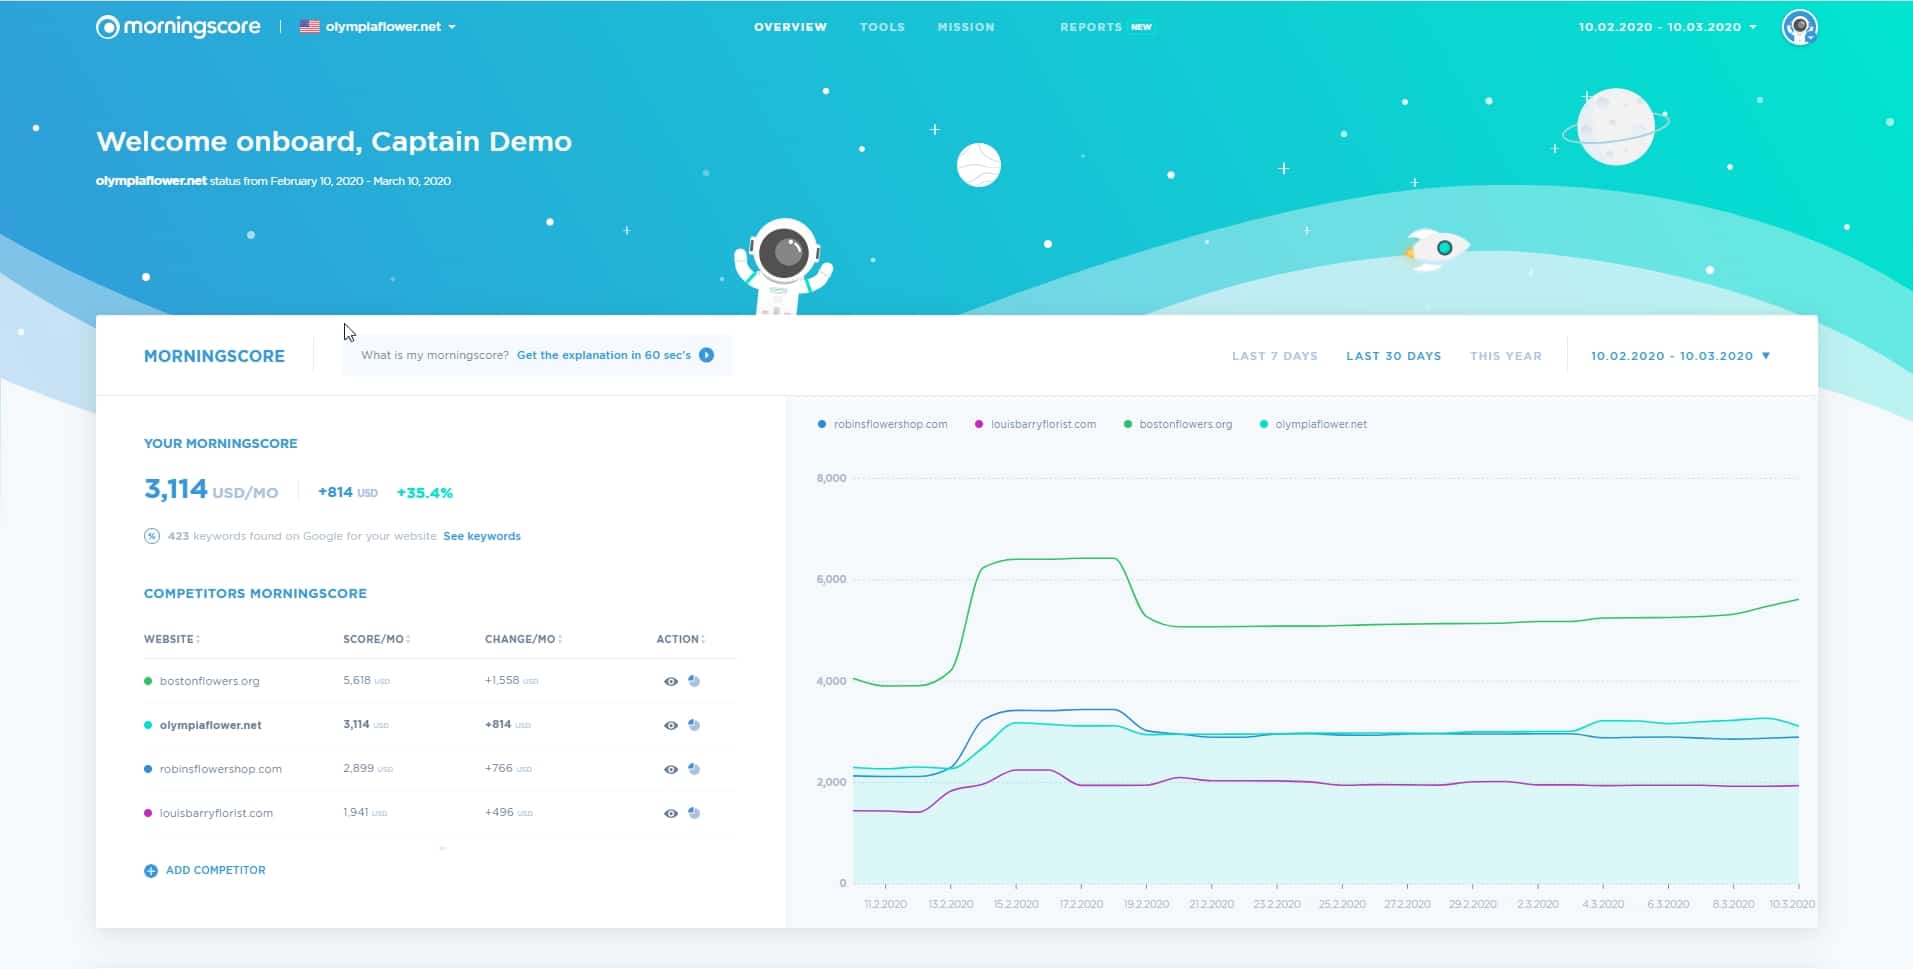
Task: Click the NEW badge beside REPORTS
Action: coord(1141,27)
